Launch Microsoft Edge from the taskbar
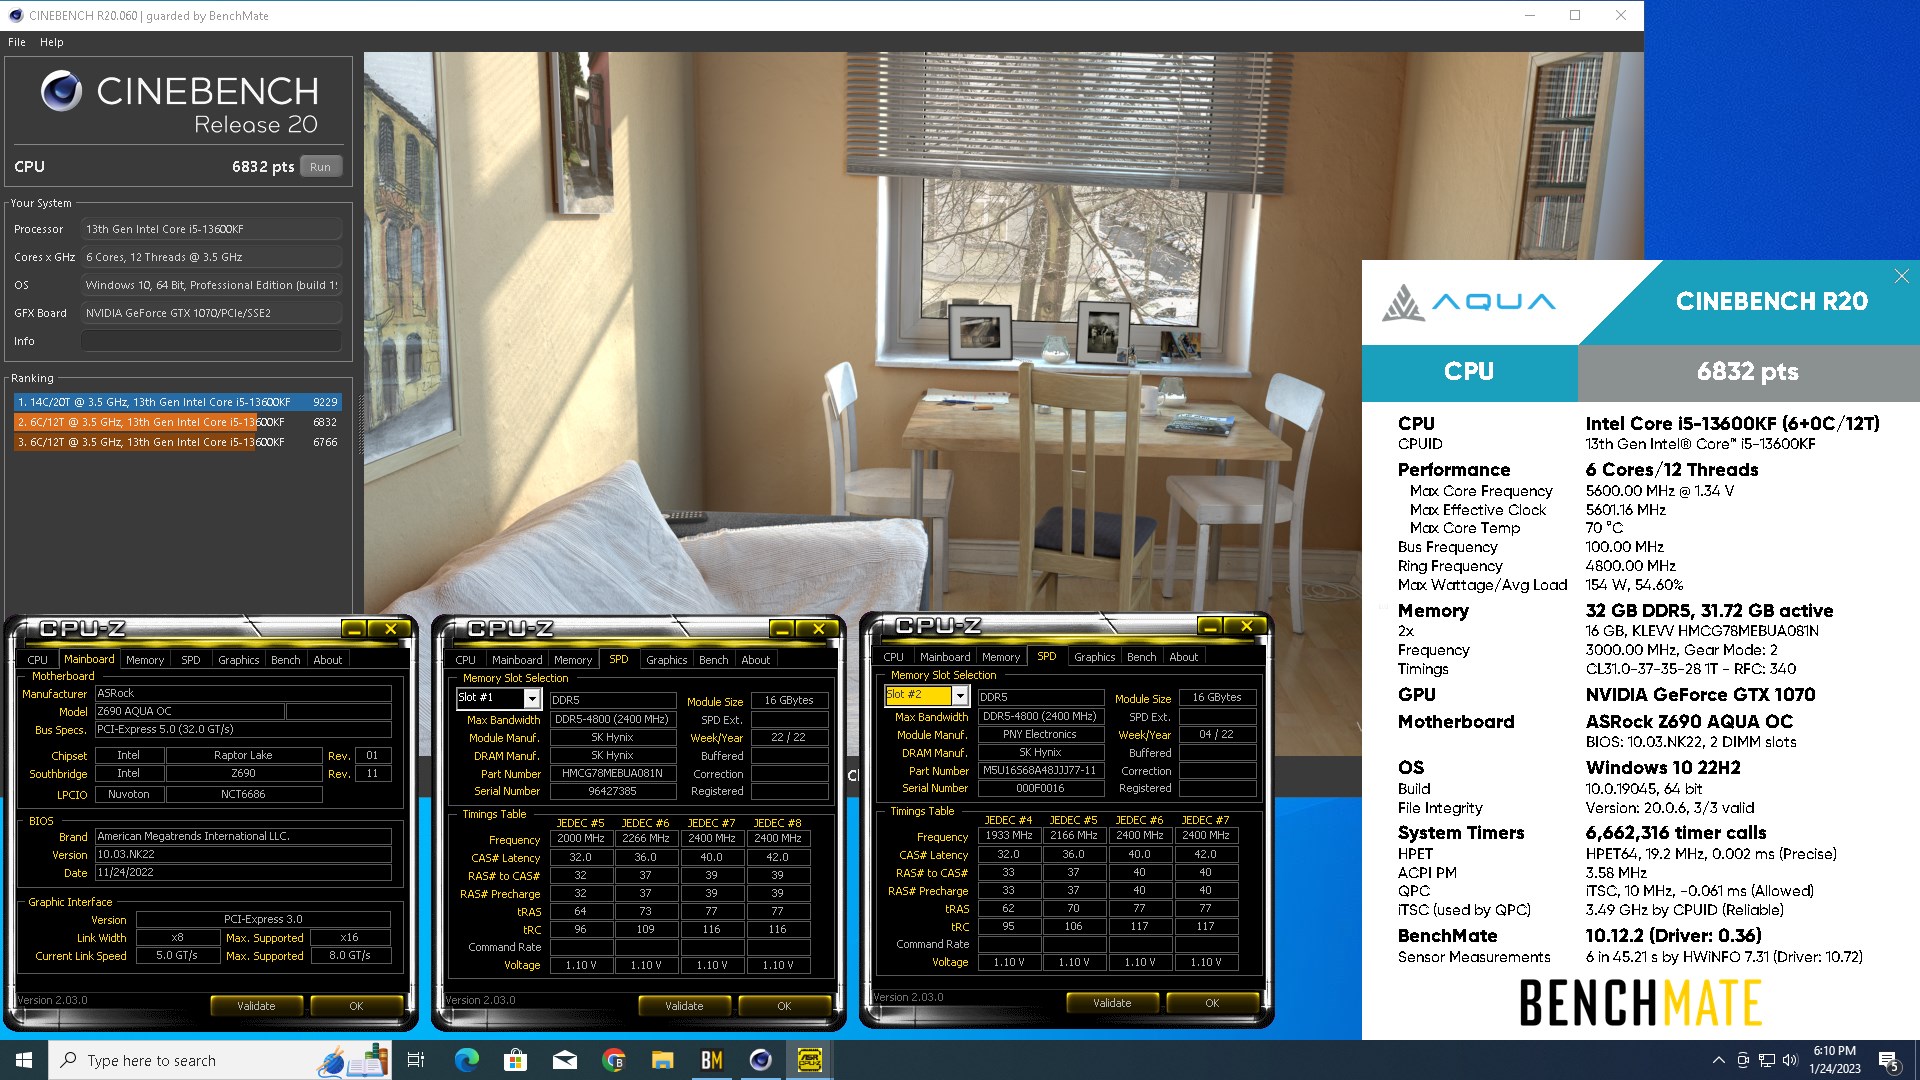The image size is (1920, 1080). click(x=466, y=1060)
